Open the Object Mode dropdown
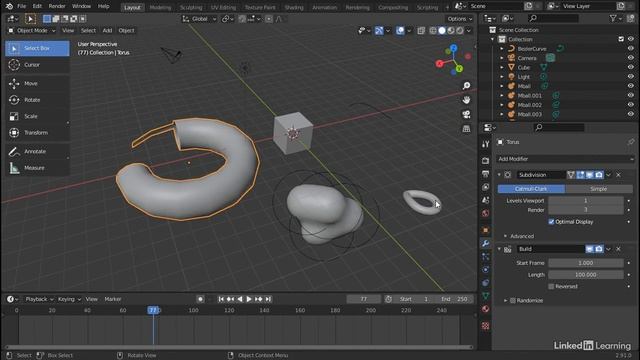The width and height of the screenshot is (640, 360). point(31,31)
